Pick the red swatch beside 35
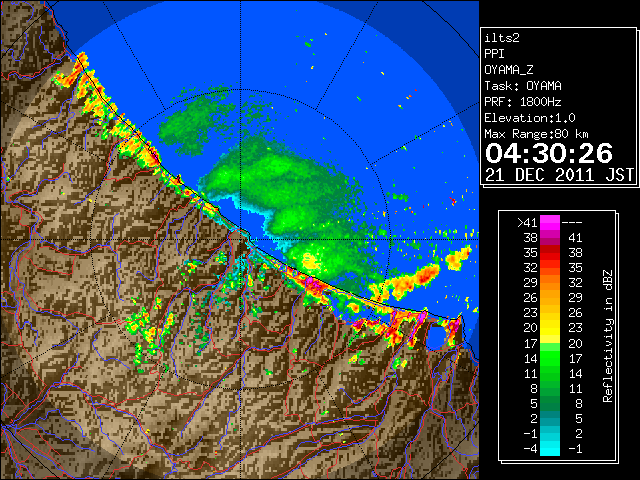The height and width of the screenshot is (480, 640). (x=550, y=253)
